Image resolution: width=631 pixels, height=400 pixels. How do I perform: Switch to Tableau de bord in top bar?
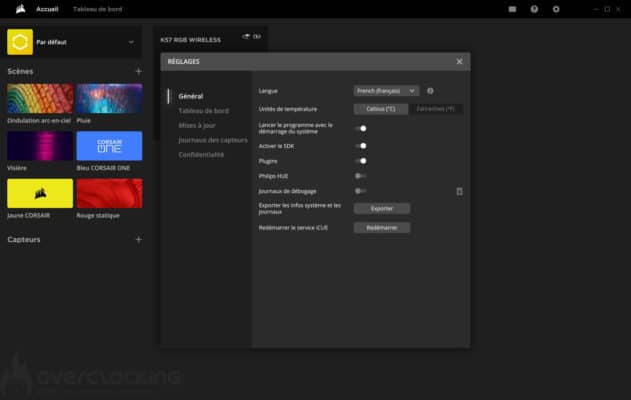click(97, 9)
